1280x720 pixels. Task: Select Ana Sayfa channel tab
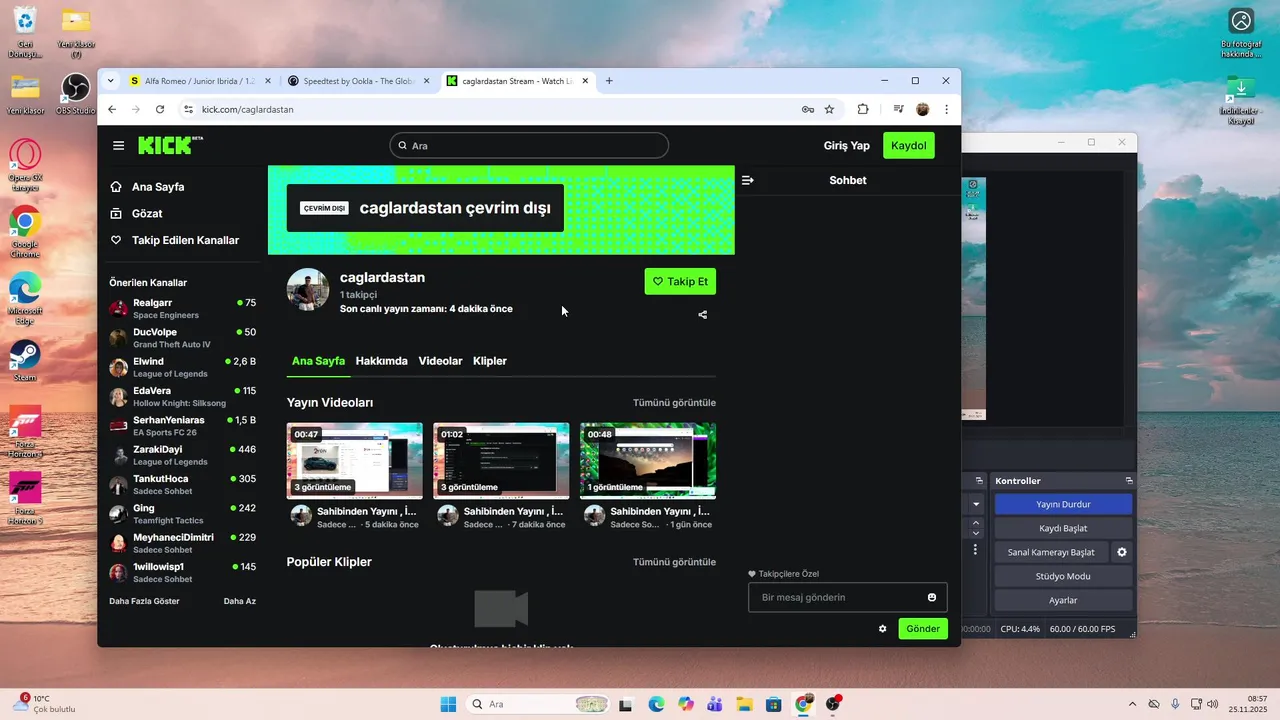[x=318, y=361]
